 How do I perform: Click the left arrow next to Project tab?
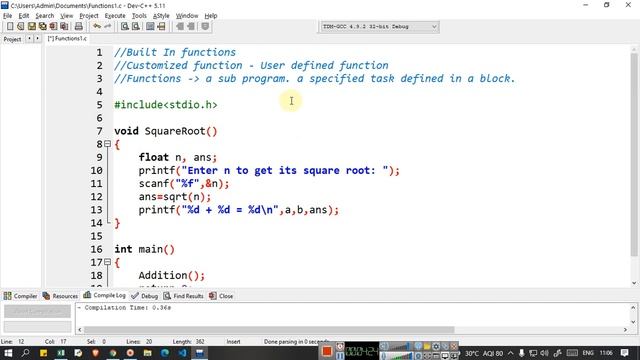(29, 38)
